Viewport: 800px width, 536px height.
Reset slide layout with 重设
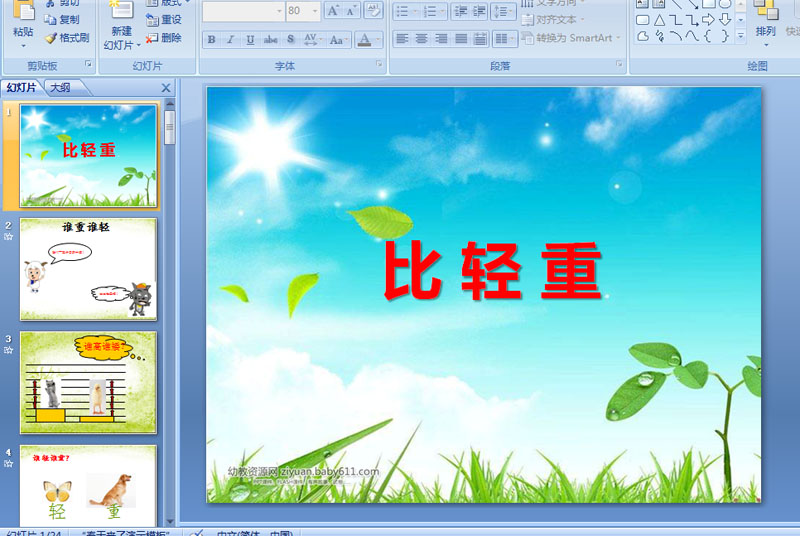coord(164,20)
